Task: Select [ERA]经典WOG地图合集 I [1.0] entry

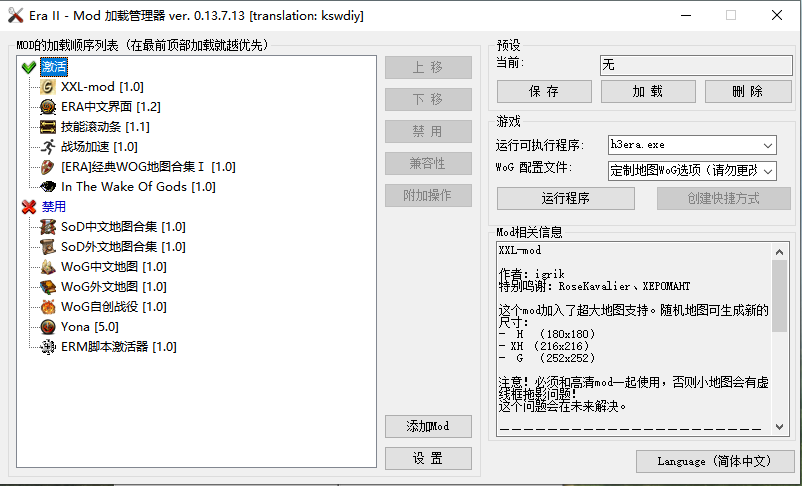Action: coord(148,167)
